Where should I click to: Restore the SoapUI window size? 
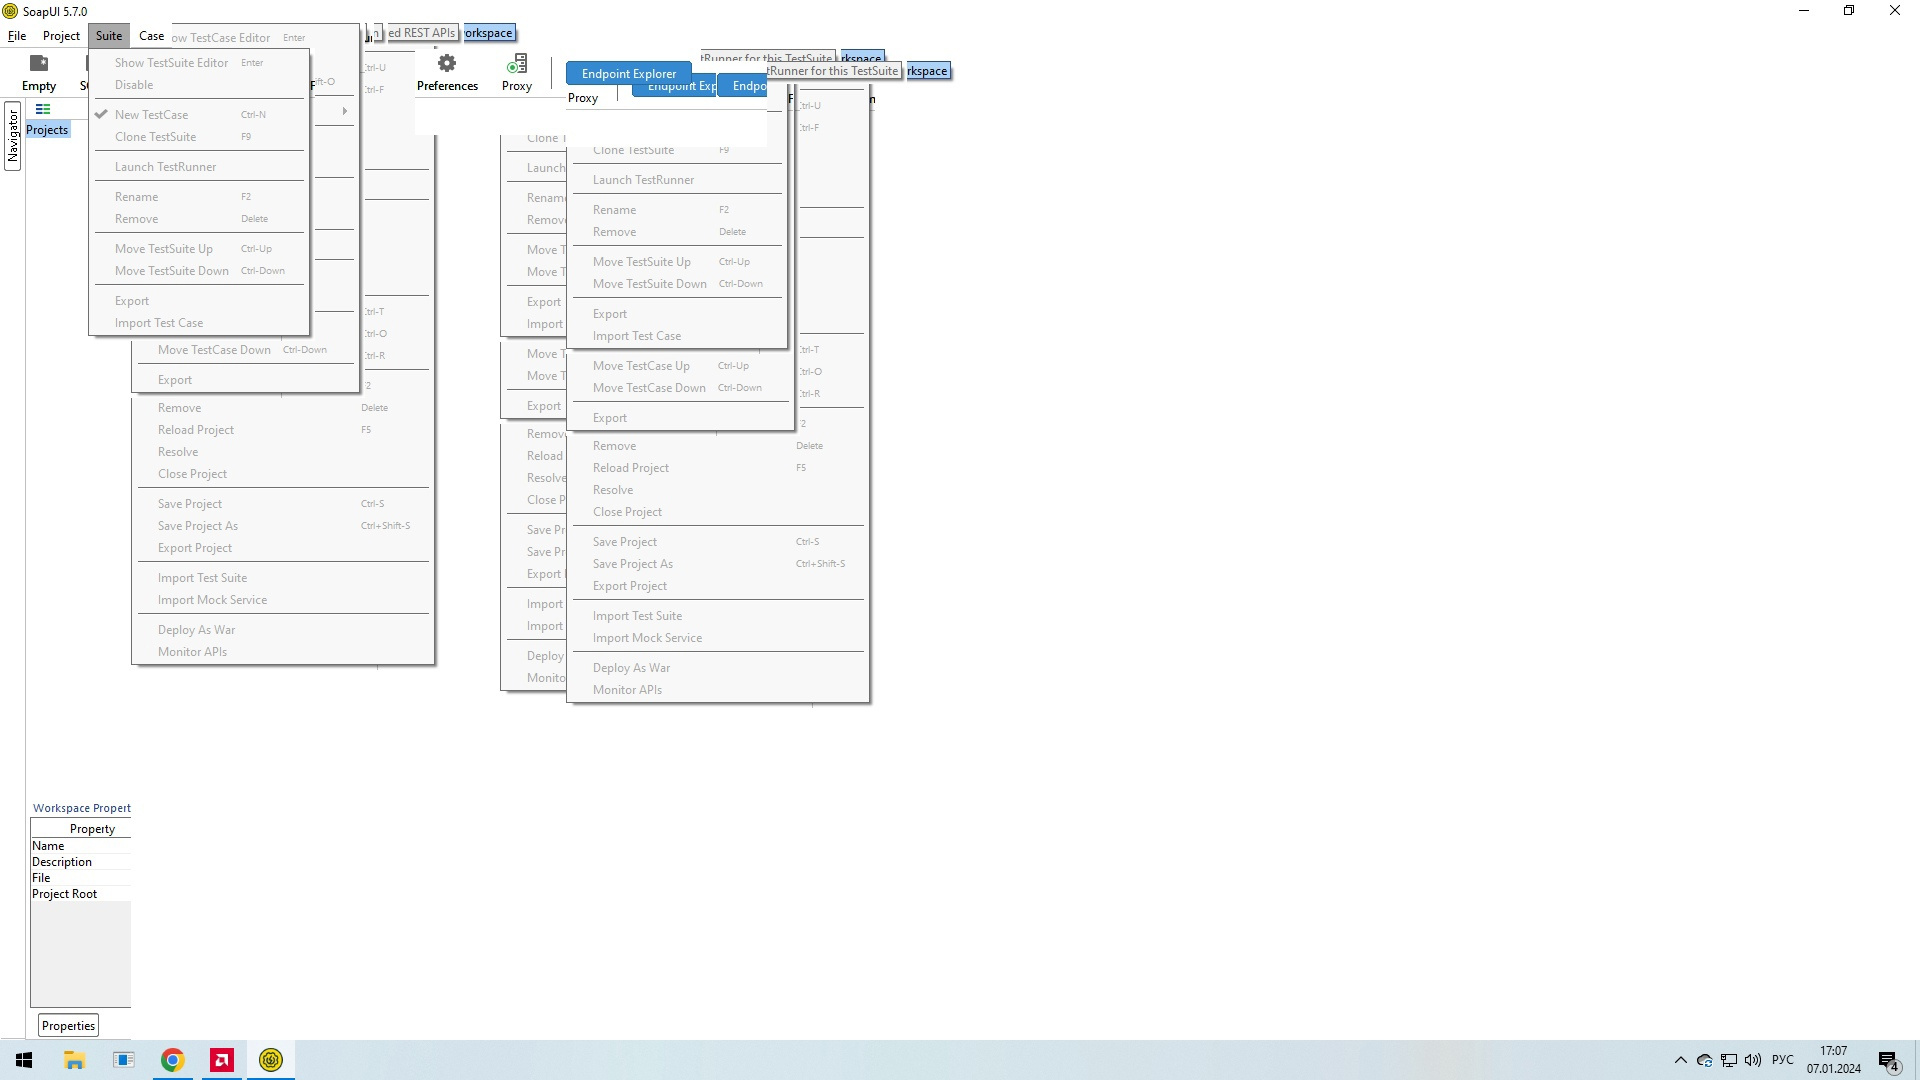[1849, 11]
